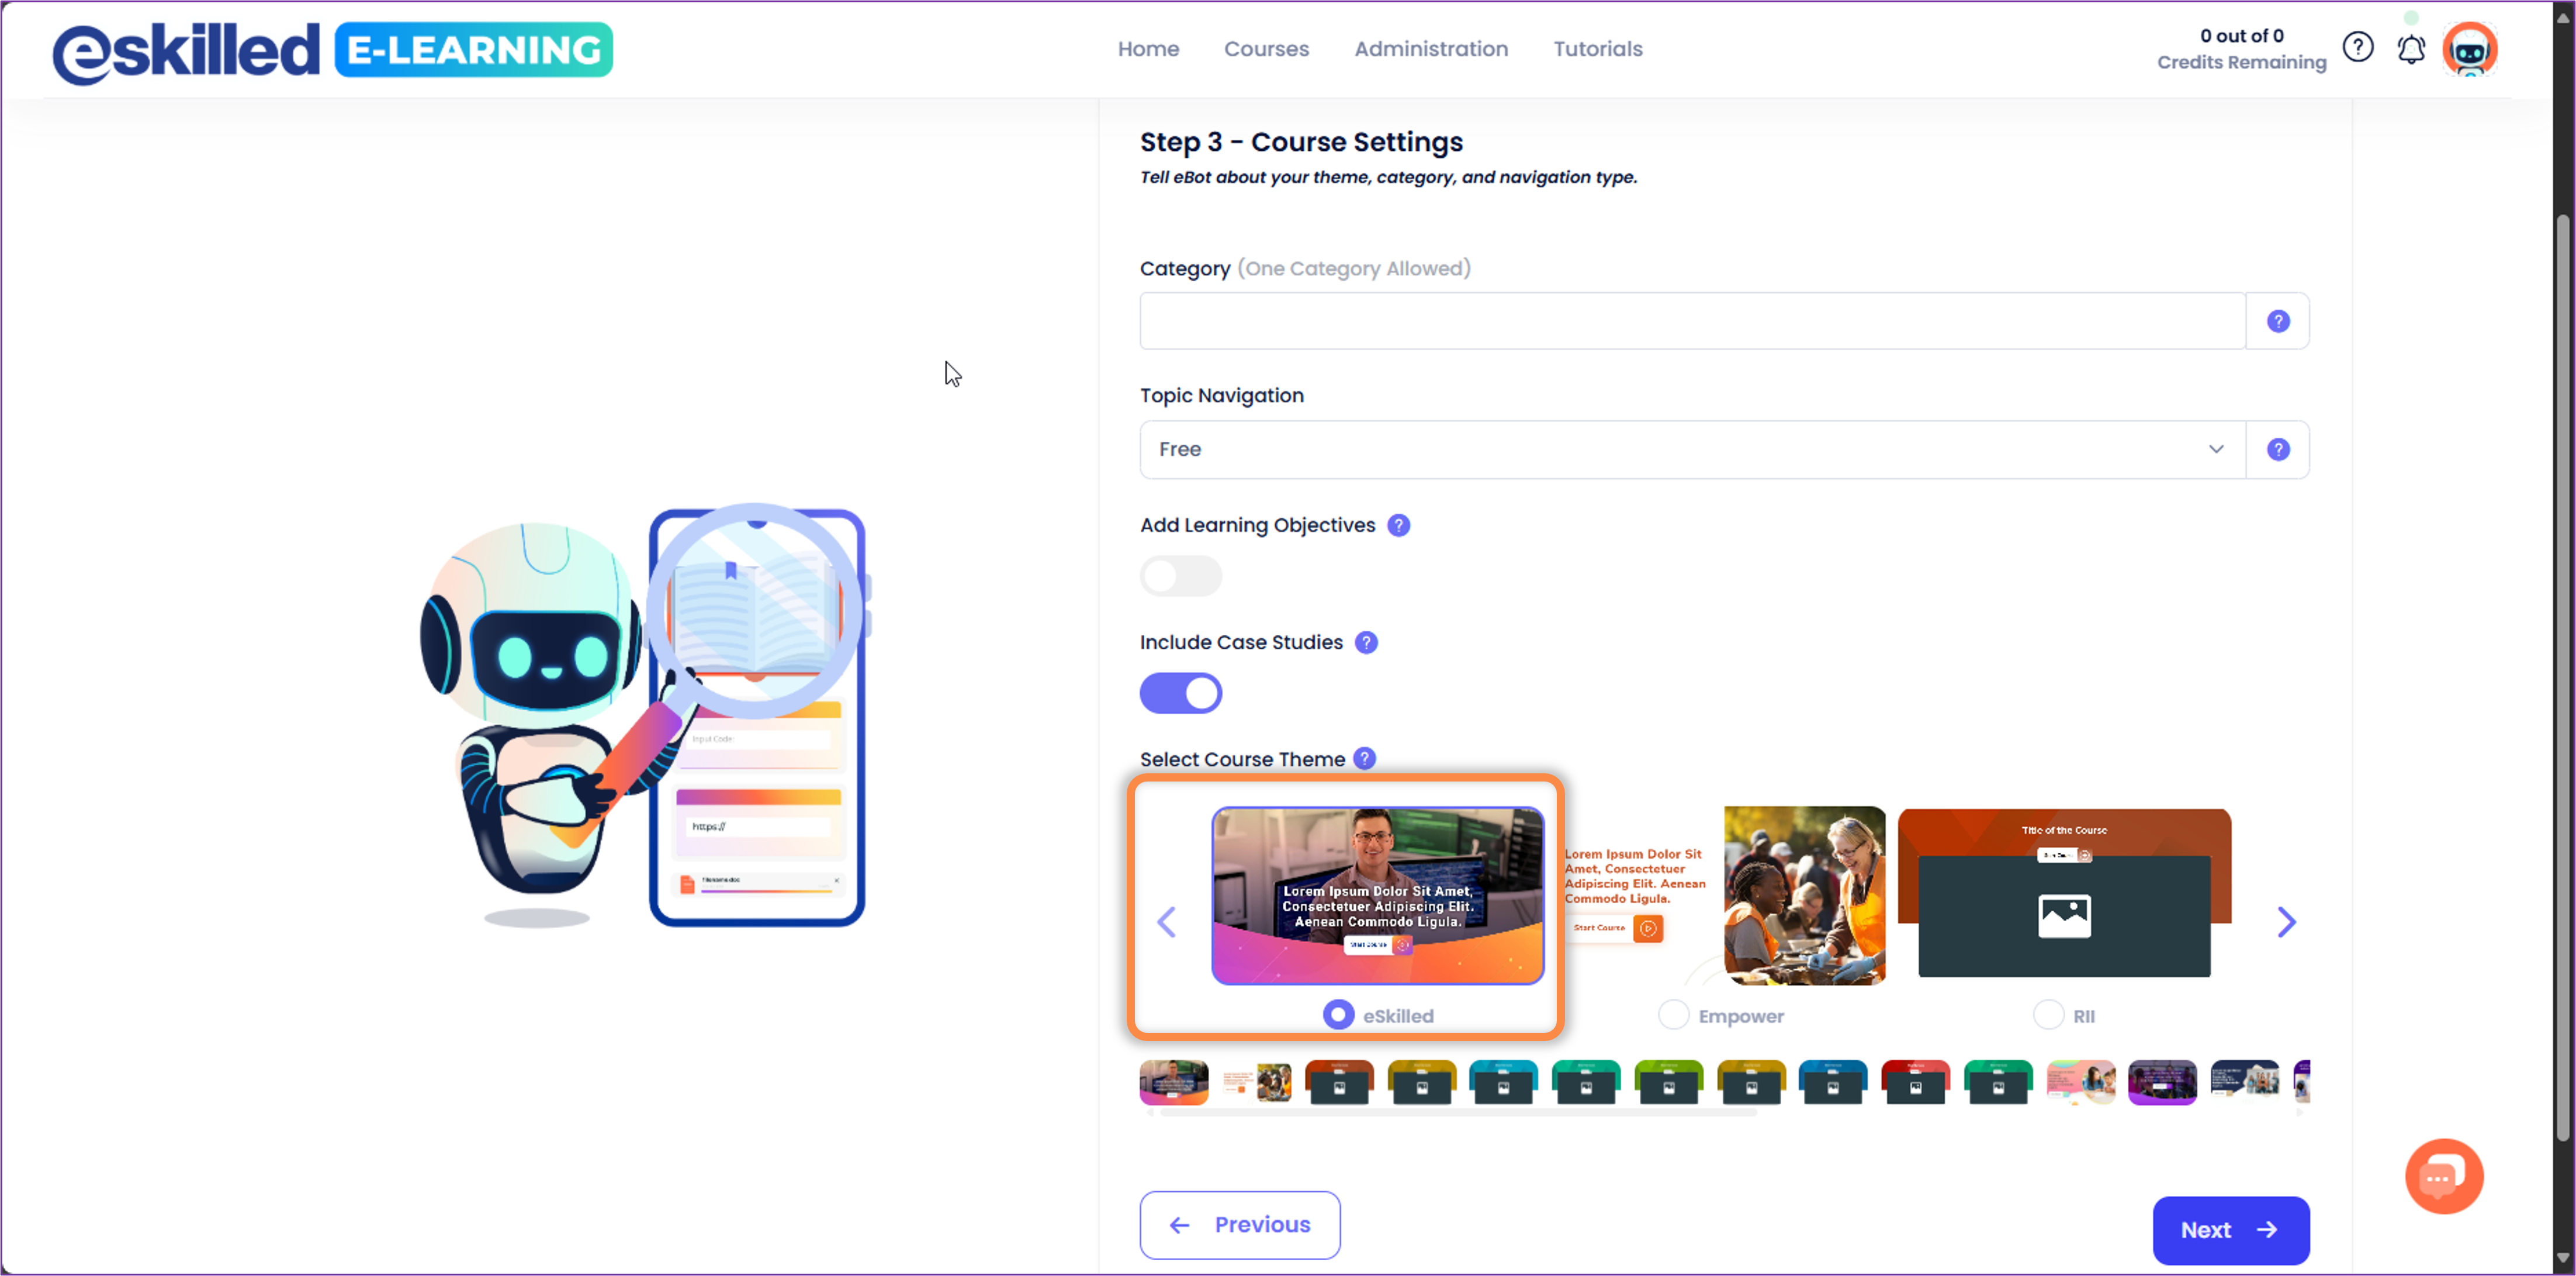Click the Topic Navigation help icon
The width and height of the screenshot is (2576, 1276).
[2278, 449]
